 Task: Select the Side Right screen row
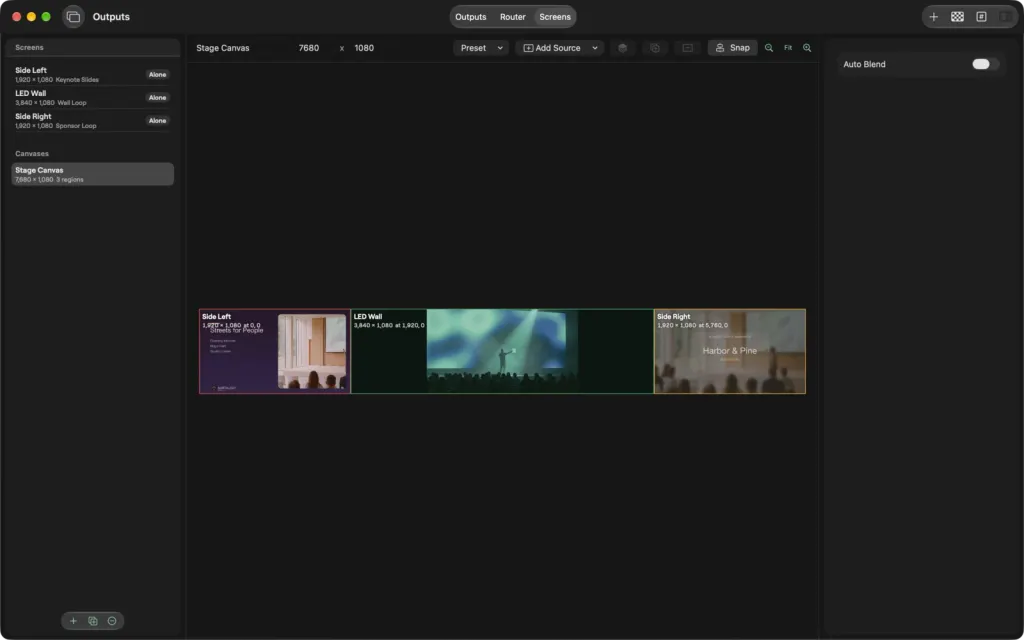click(x=92, y=120)
